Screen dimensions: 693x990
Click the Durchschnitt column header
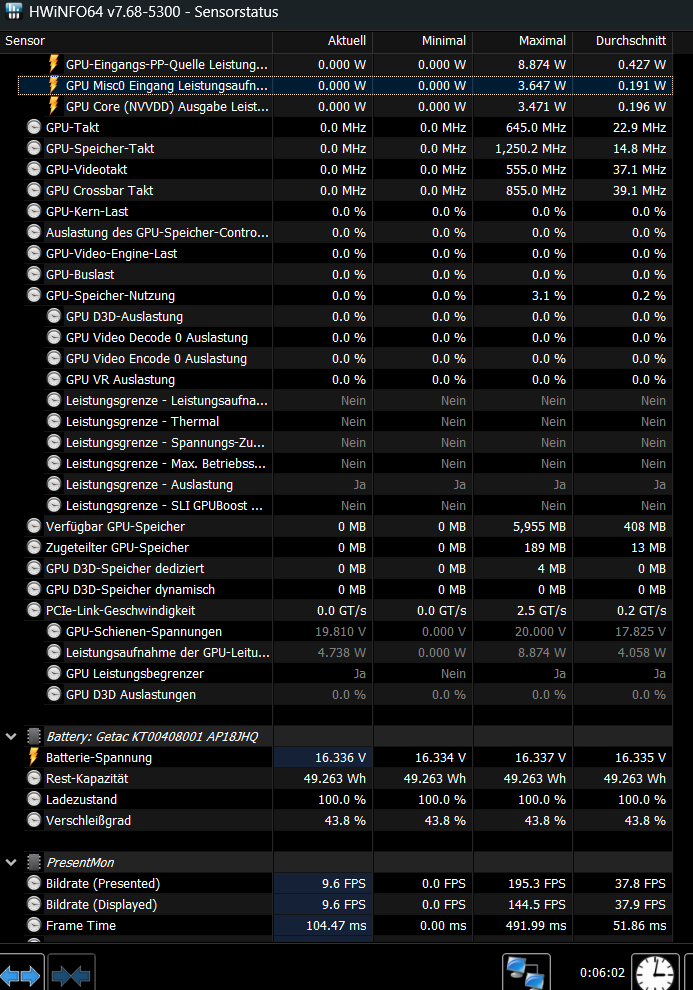(623, 41)
